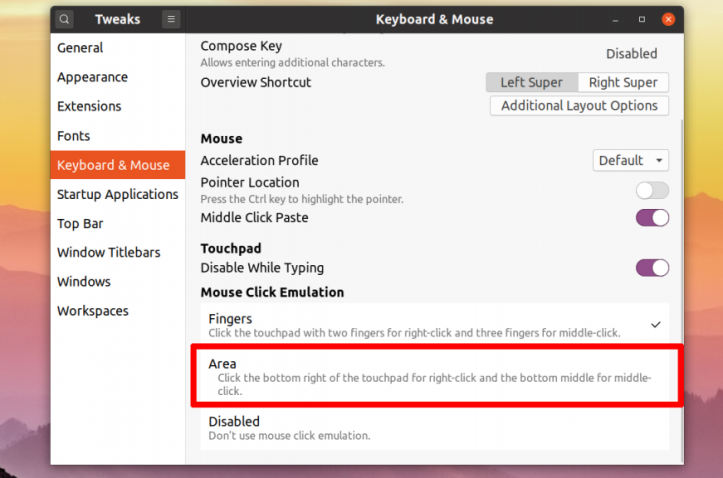Enable the Pointer Location switch
723x478 pixels.
(x=652, y=190)
